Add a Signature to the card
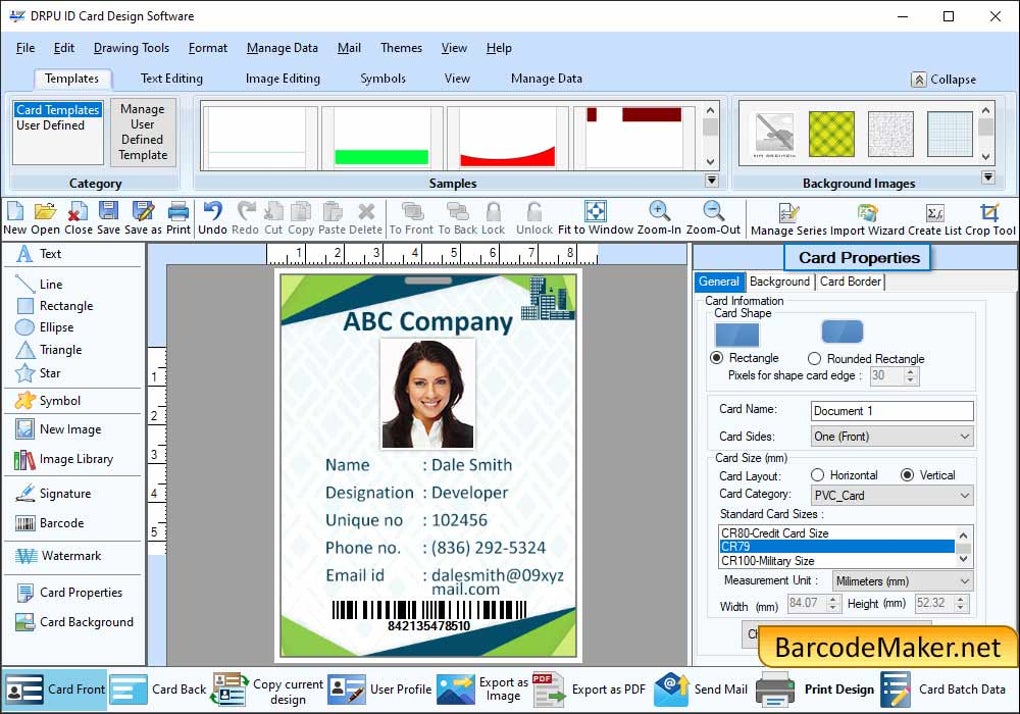This screenshot has width=1020, height=714. (x=60, y=492)
